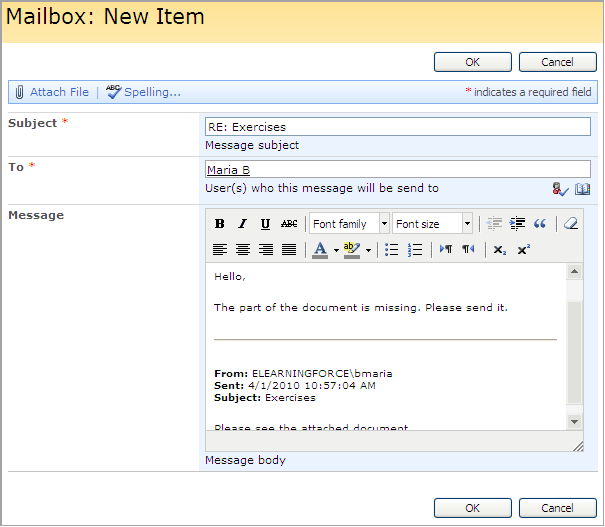605x527 pixels.
Task: Center align the message text
Action: pyautogui.click(x=242, y=250)
